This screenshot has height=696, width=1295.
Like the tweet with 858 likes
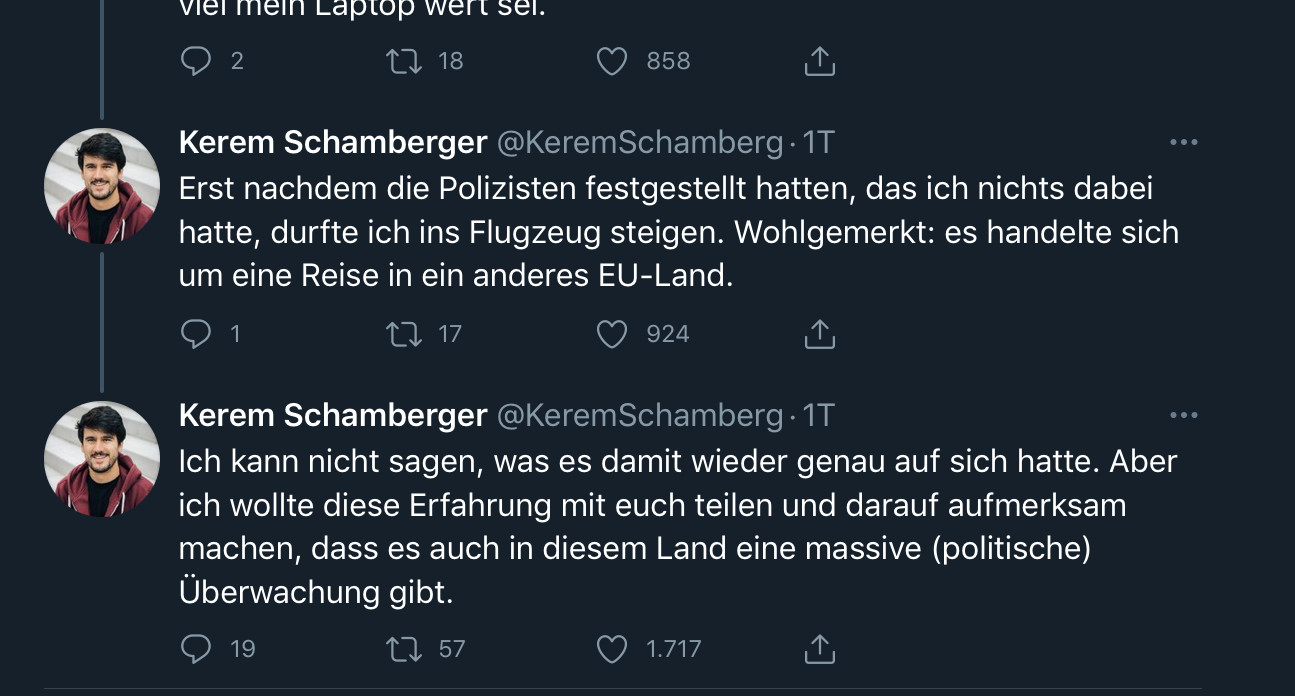tap(612, 62)
